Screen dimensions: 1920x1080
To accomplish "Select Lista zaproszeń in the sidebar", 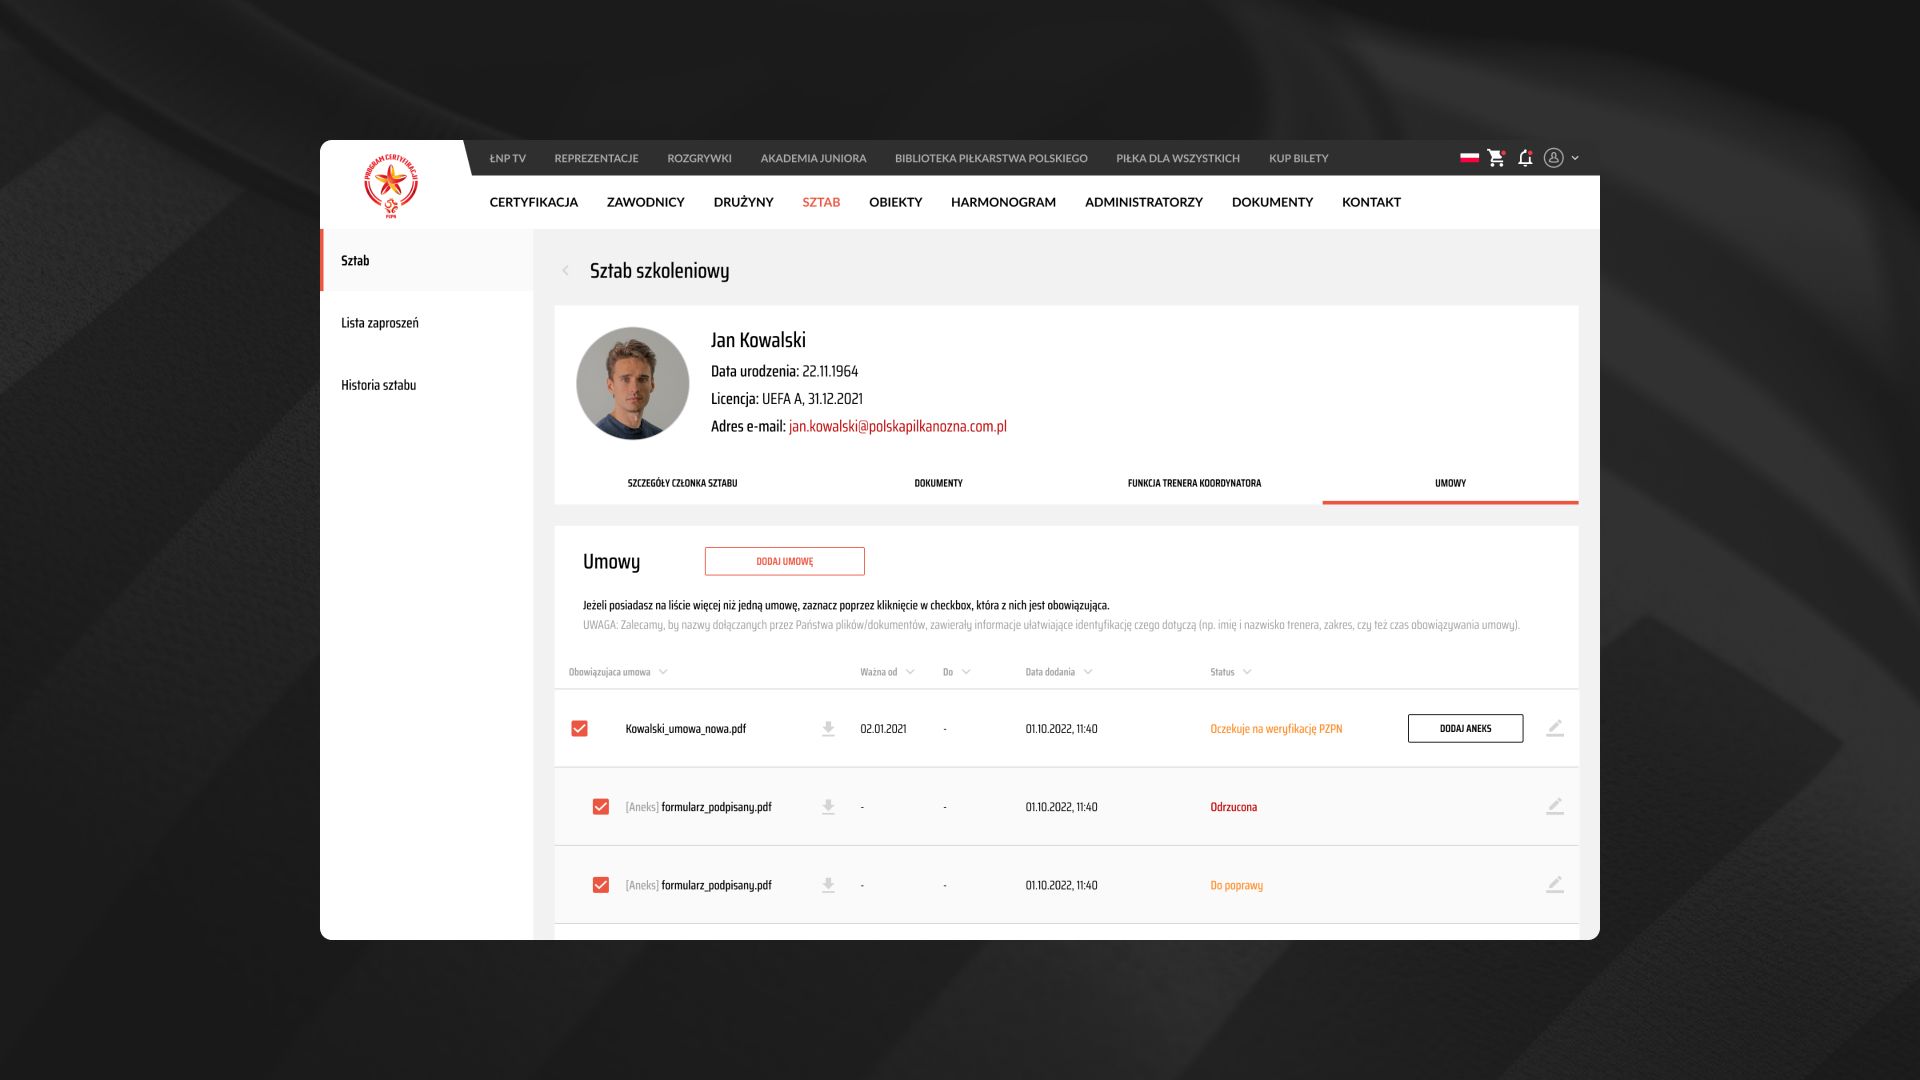I will 427,323.
